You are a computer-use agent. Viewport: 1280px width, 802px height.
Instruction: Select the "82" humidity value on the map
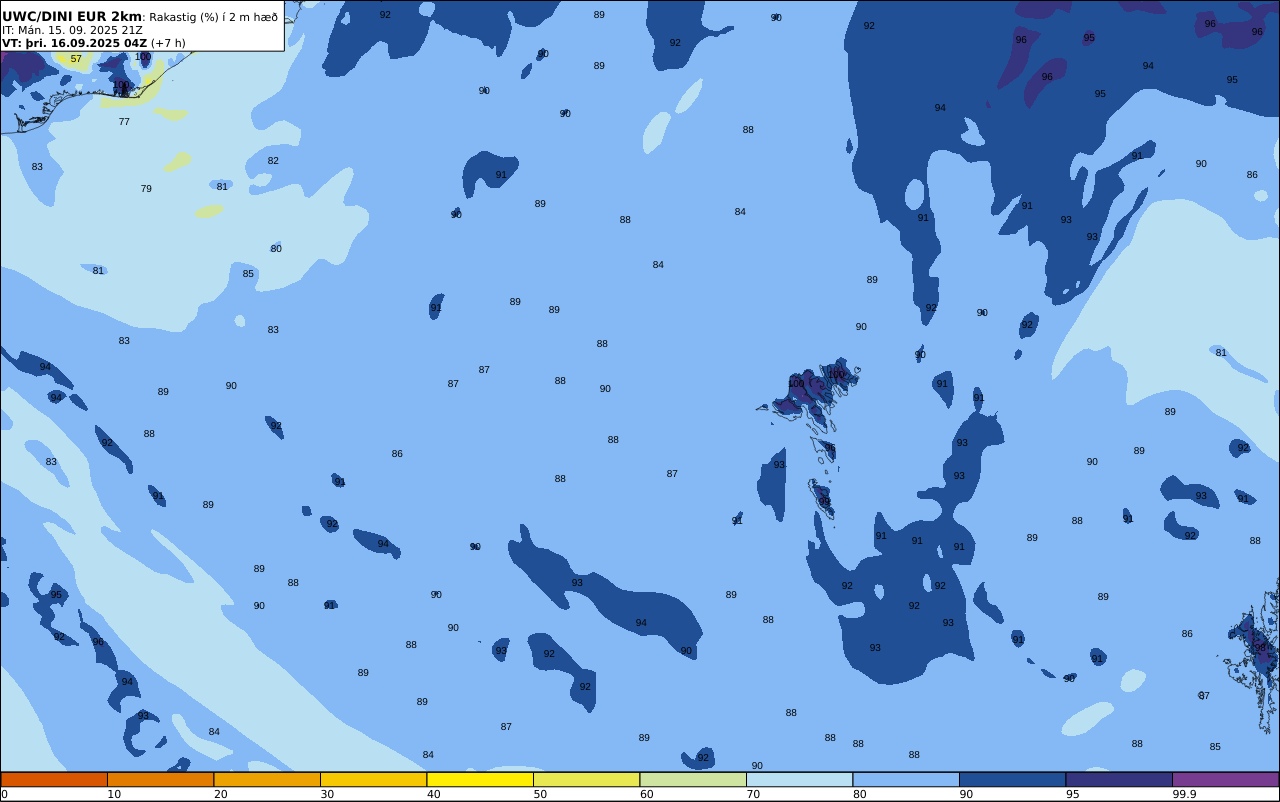pos(273,161)
